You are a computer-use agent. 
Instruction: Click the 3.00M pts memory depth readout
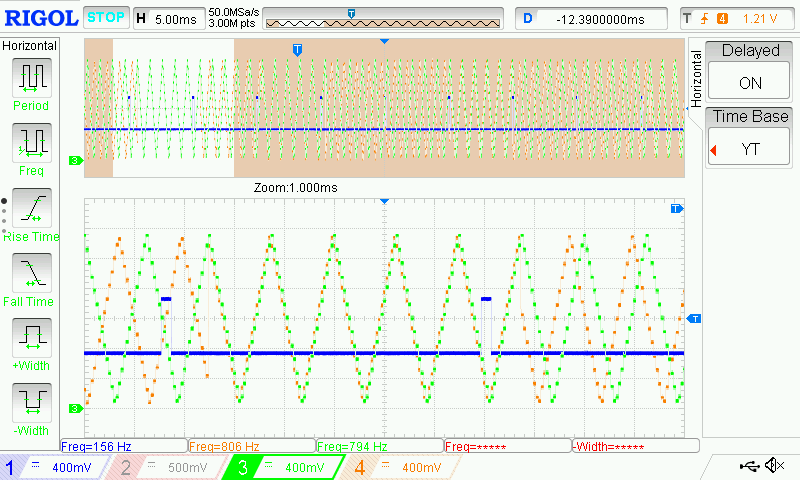click(232, 23)
